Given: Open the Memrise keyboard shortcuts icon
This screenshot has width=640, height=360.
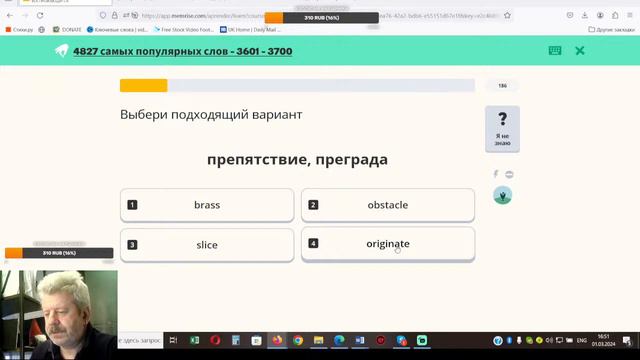Looking at the screenshot, I should pos(555,51).
